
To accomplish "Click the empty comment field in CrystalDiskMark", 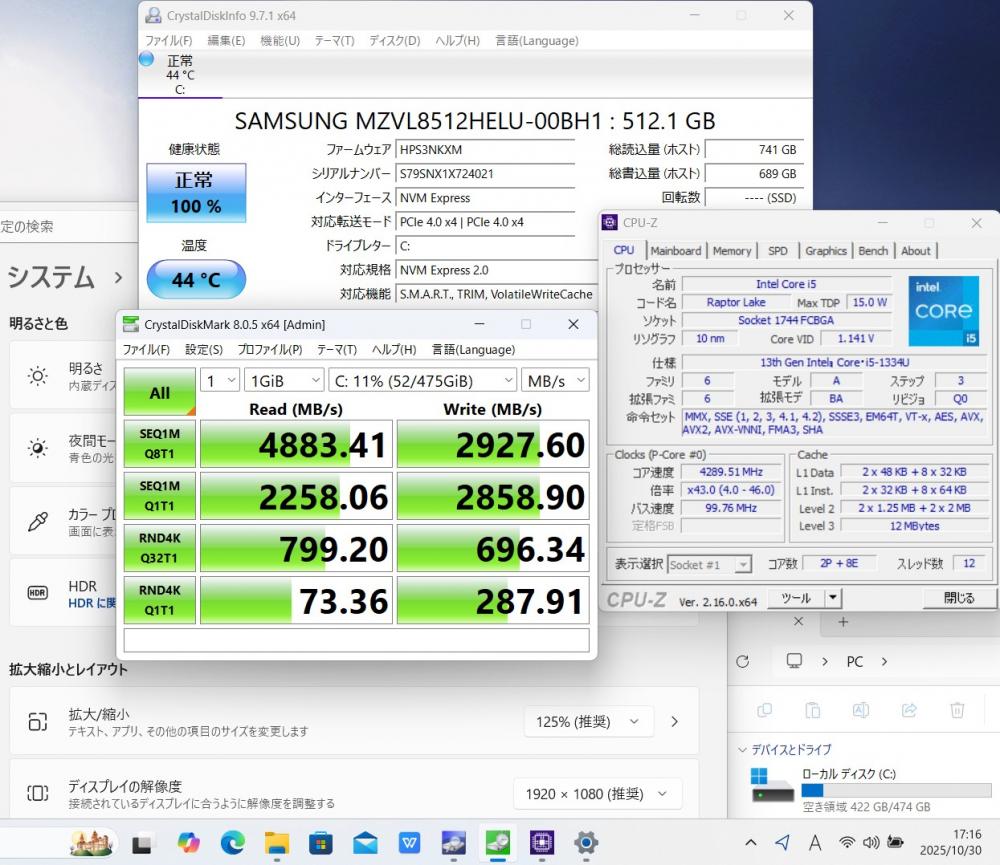I will (356, 639).
